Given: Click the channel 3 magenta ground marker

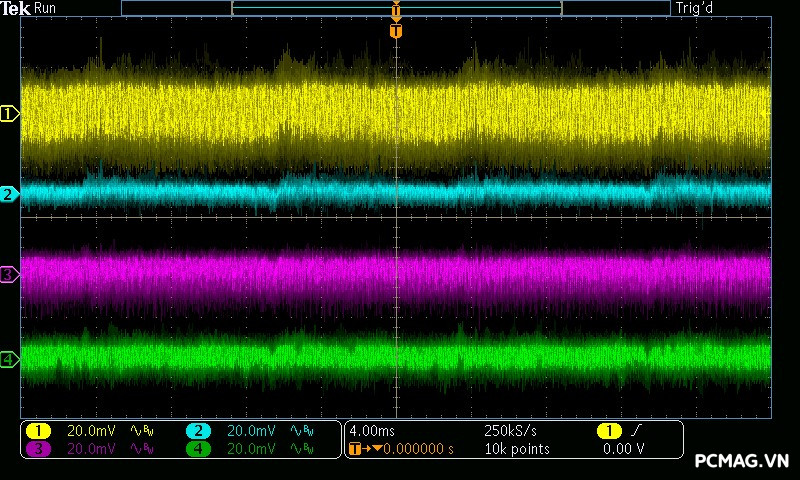Looking at the screenshot, I should [x=9, y=274].
